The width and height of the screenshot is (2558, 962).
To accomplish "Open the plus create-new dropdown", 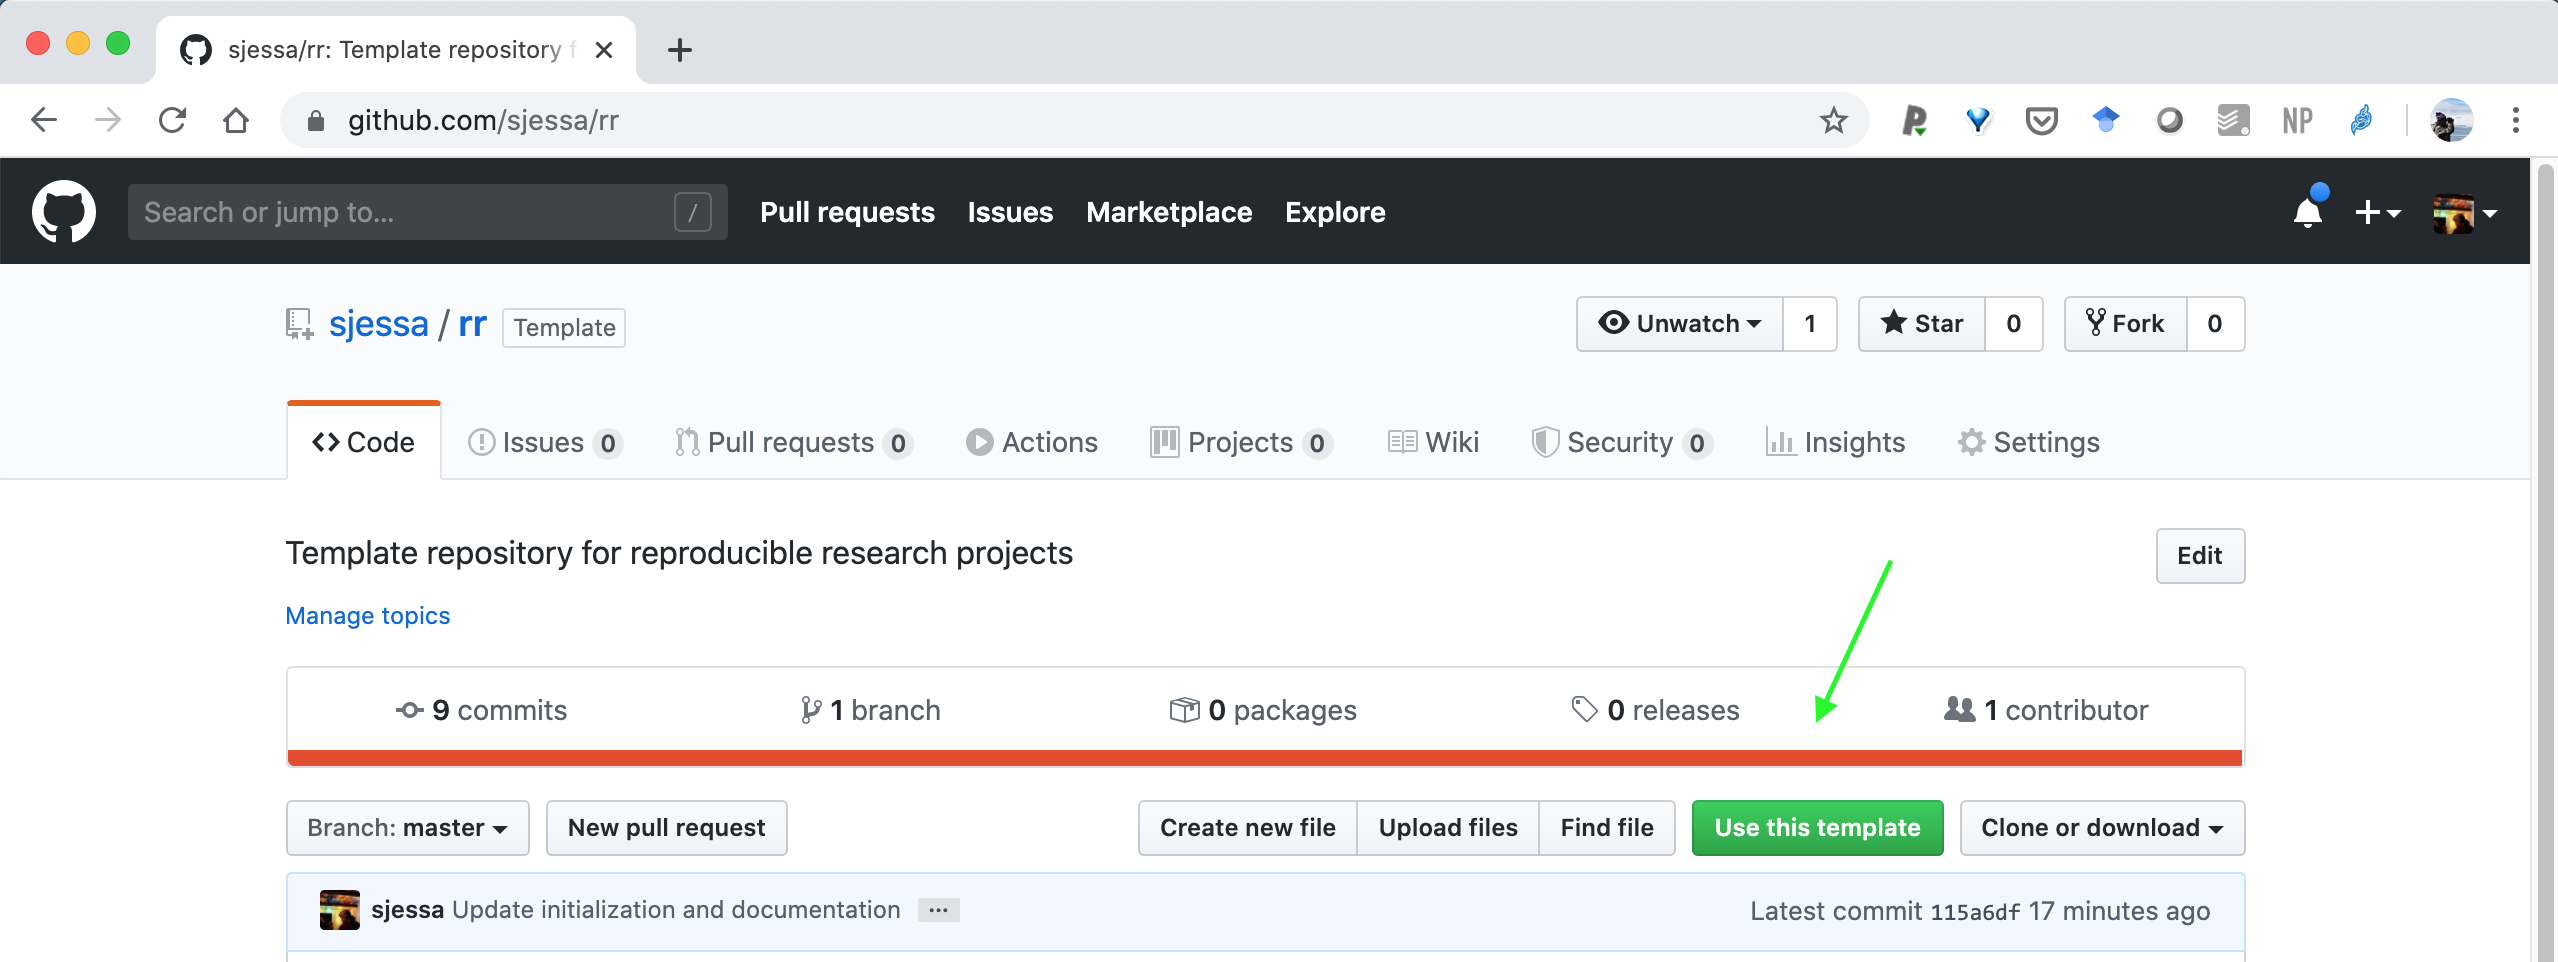I will (2377, 213).
